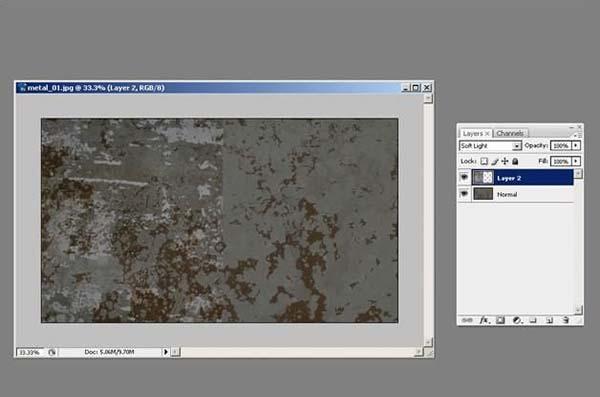
Task: Lock layer position with move icon
Action: click(x=505, y=161)
